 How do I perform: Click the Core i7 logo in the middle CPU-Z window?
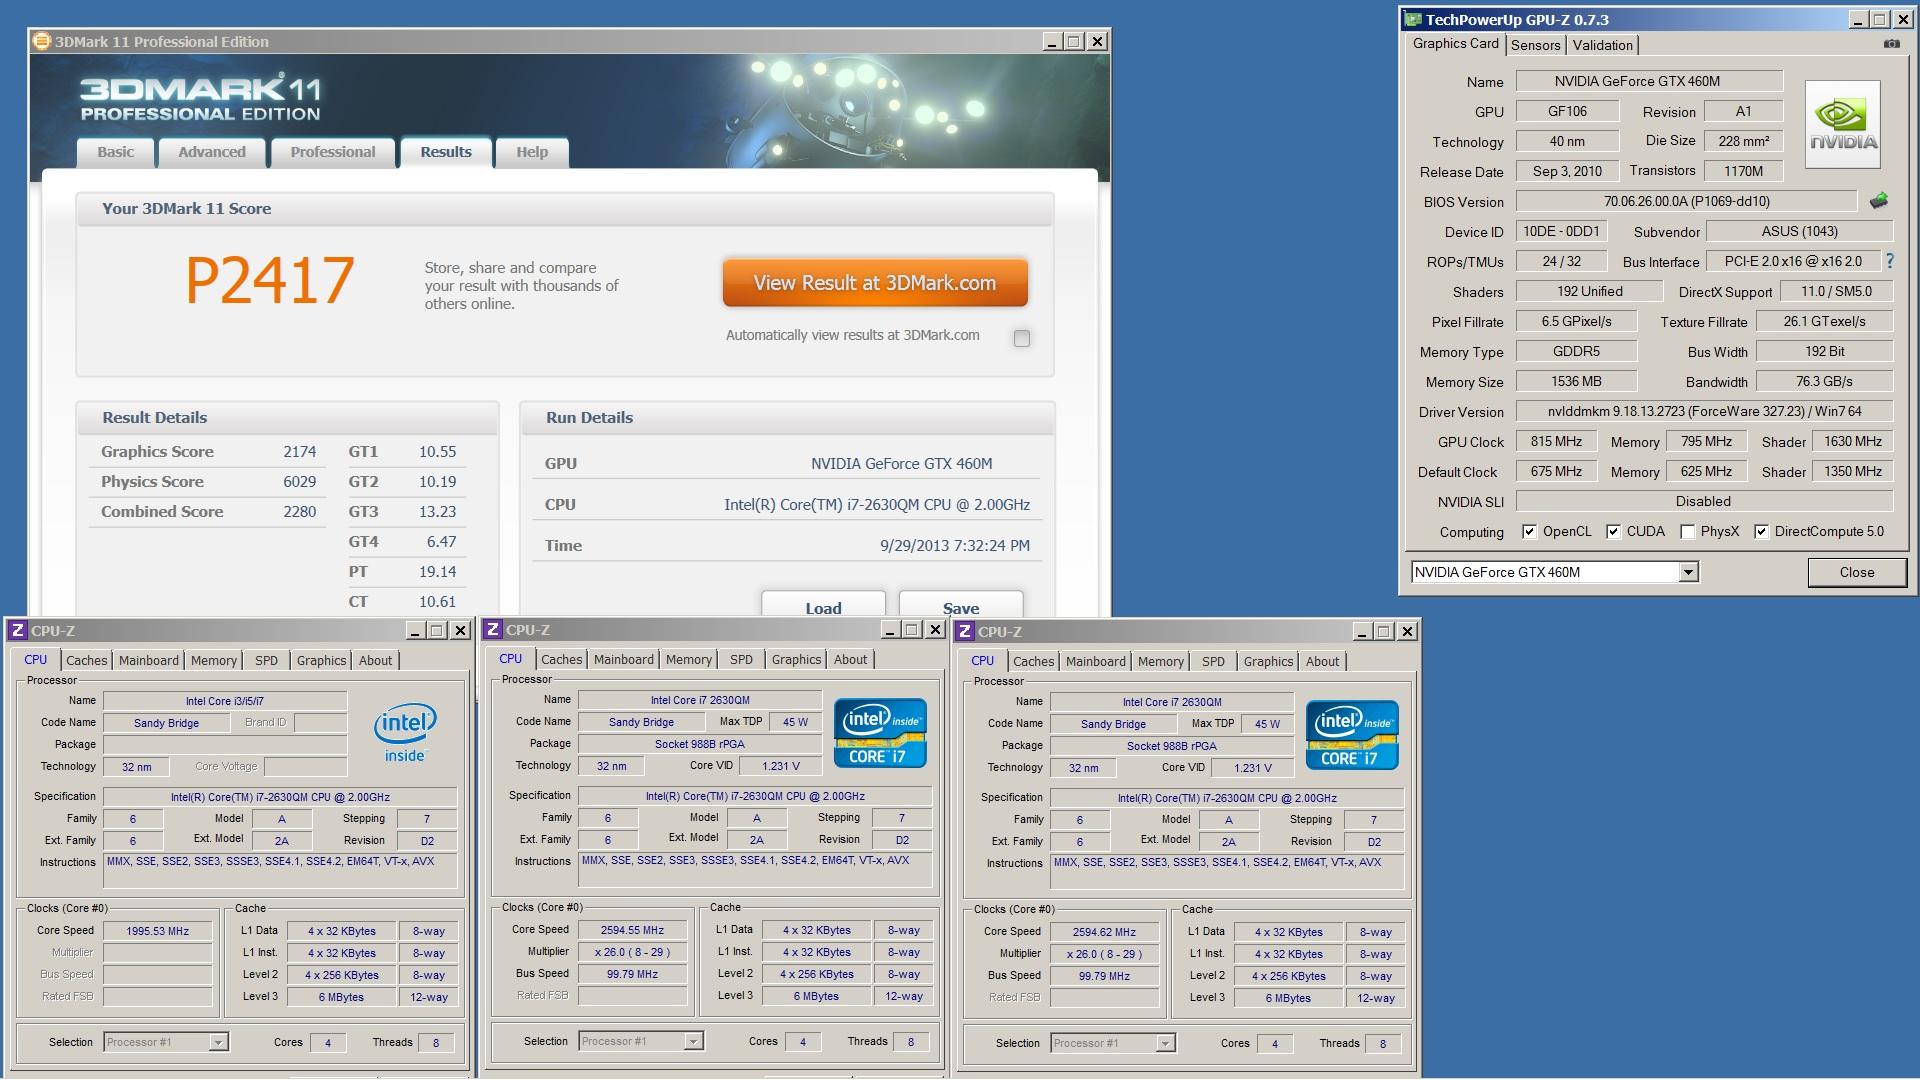[x=880, y=733]
